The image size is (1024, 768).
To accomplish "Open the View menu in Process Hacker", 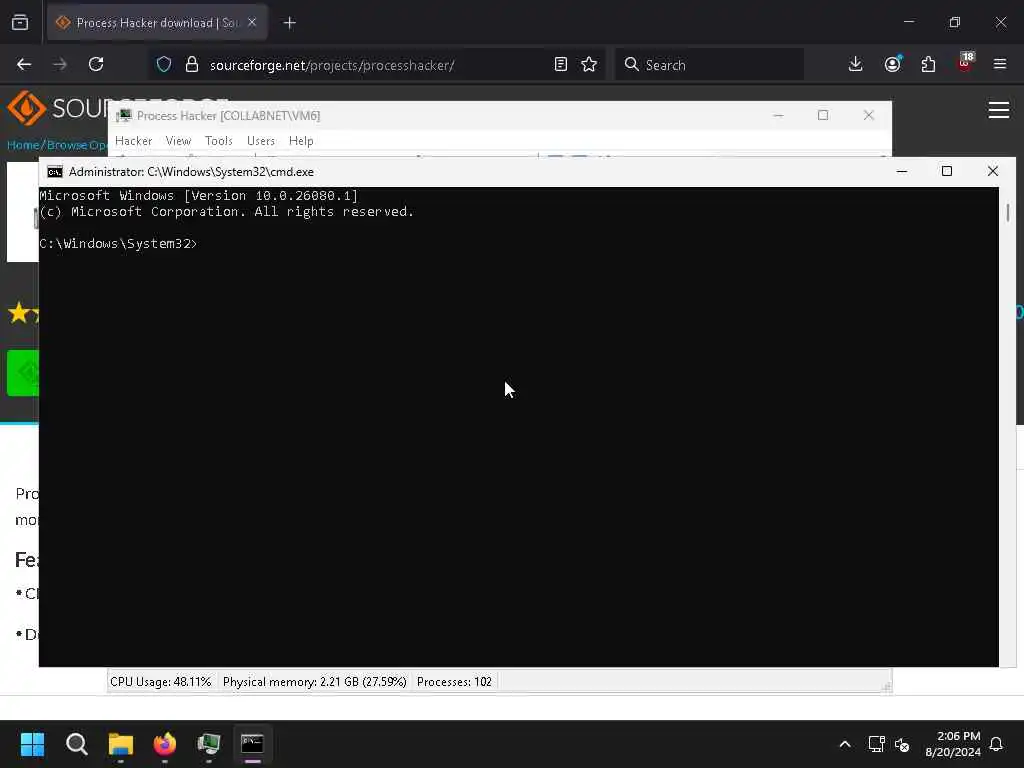I will 178,141.
